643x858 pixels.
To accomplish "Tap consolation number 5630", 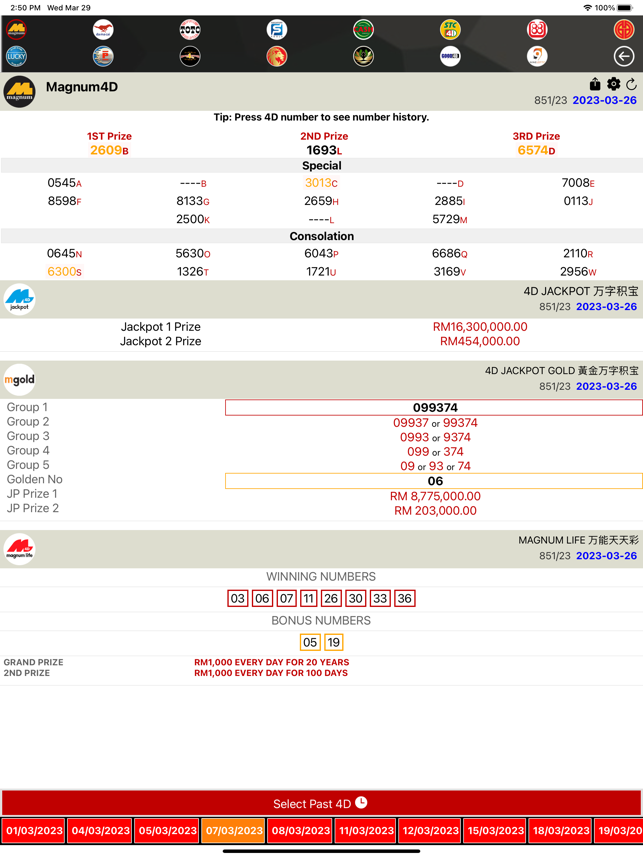I will 193,253.
